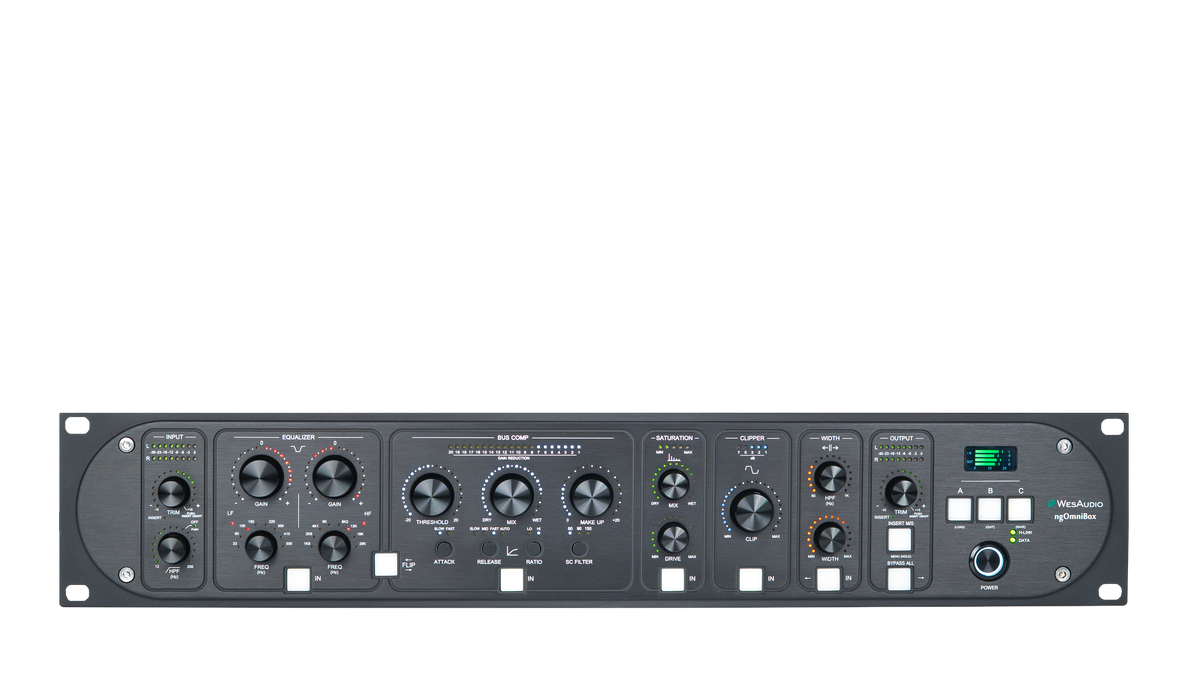The height and width of the screenshot is (675, 1200).
Task: Toggle the Bus Comp IN button
Action: tap(512, 579)
